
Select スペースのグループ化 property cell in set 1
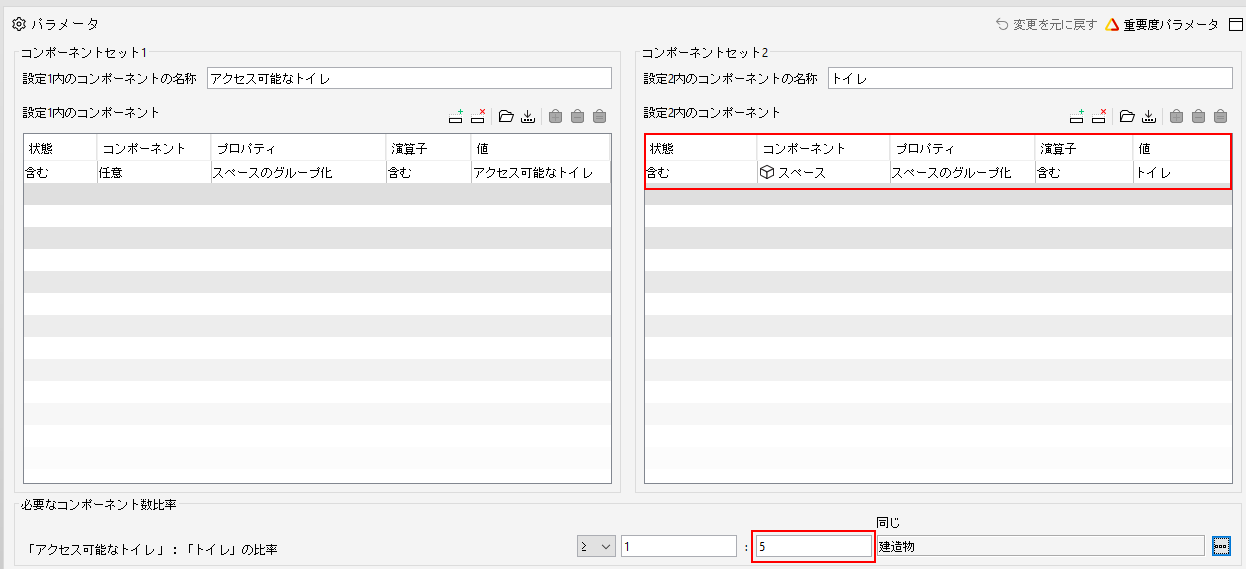(x=299, y=172)
